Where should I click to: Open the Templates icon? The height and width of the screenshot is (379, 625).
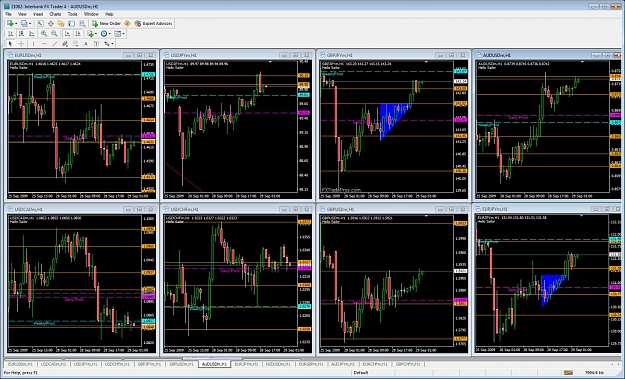118,34
